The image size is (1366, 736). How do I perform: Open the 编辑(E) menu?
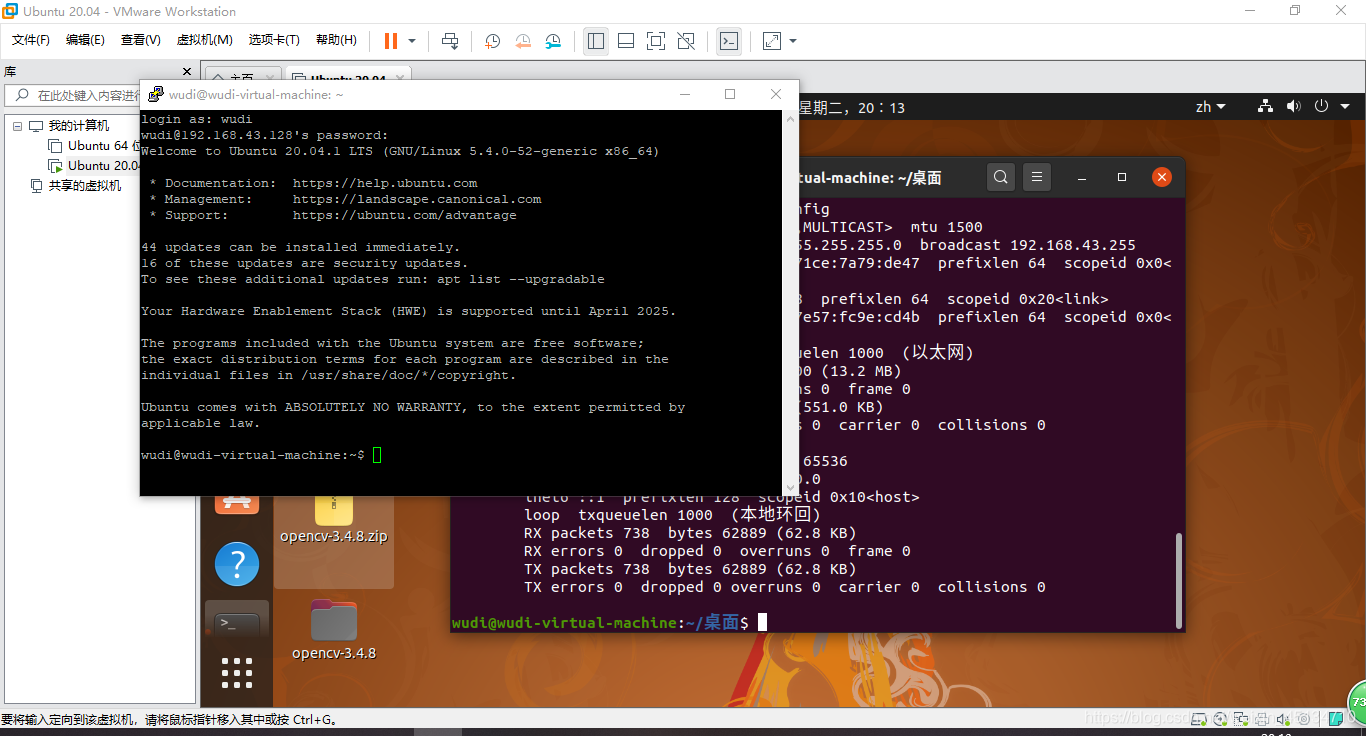(85, 40)
